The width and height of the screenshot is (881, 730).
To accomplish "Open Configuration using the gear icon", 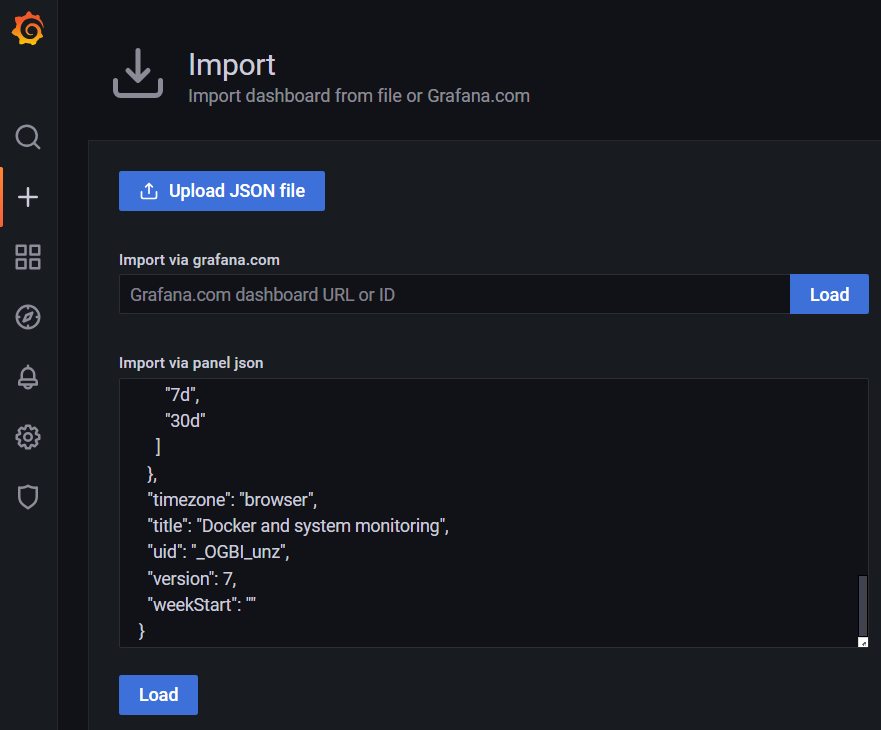I will (27, 437).
